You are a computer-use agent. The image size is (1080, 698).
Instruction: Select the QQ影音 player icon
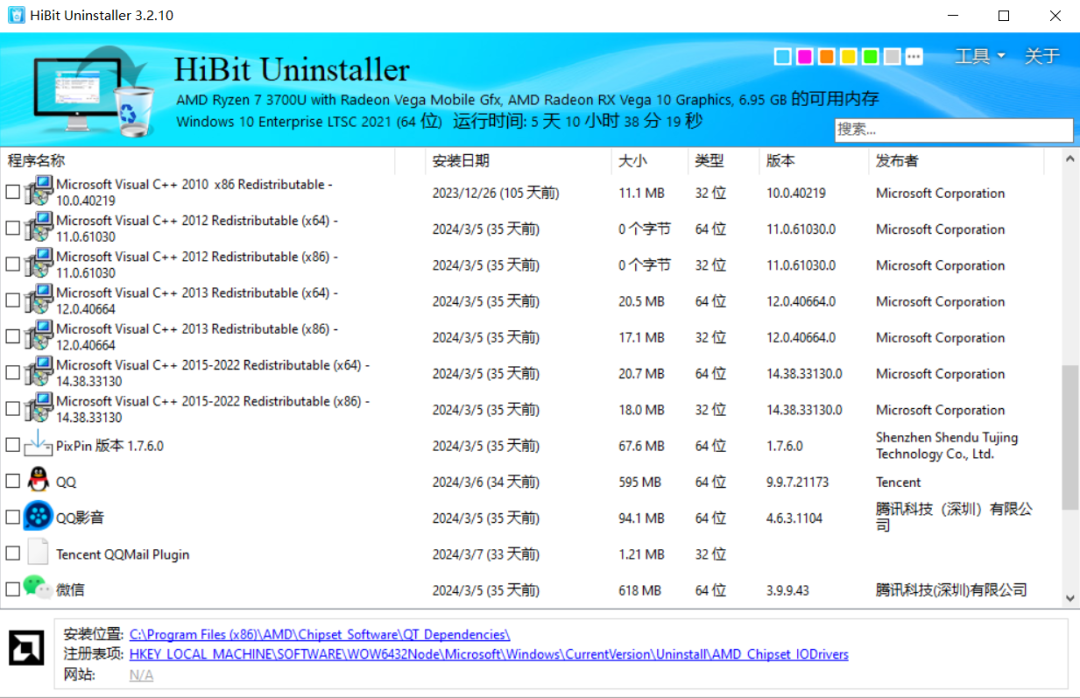36,517
